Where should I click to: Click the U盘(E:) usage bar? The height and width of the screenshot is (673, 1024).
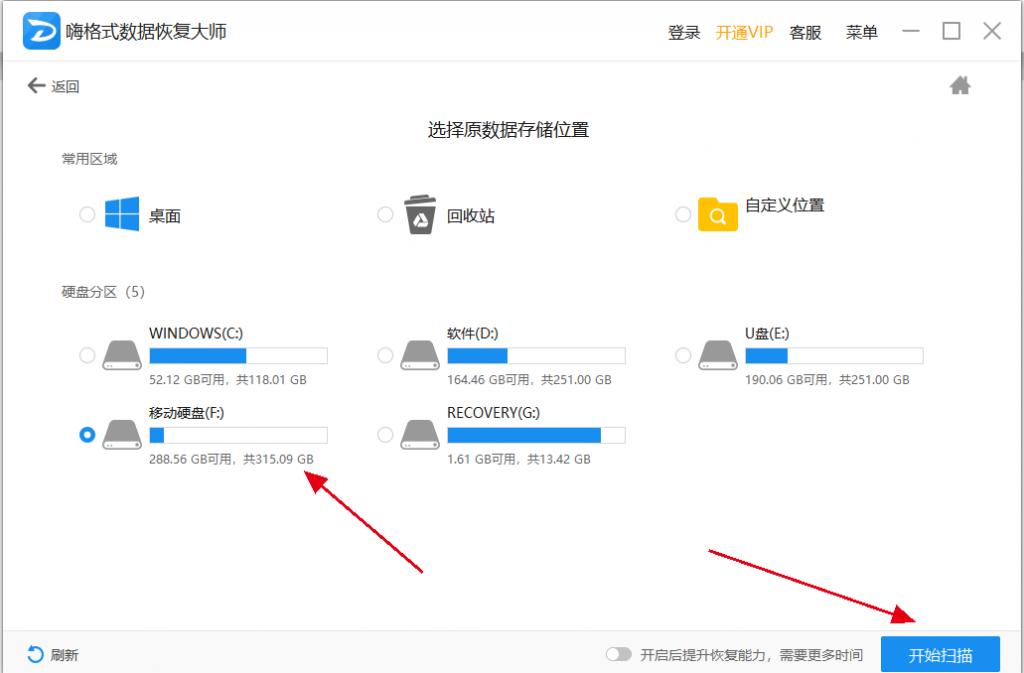(834, 356)
